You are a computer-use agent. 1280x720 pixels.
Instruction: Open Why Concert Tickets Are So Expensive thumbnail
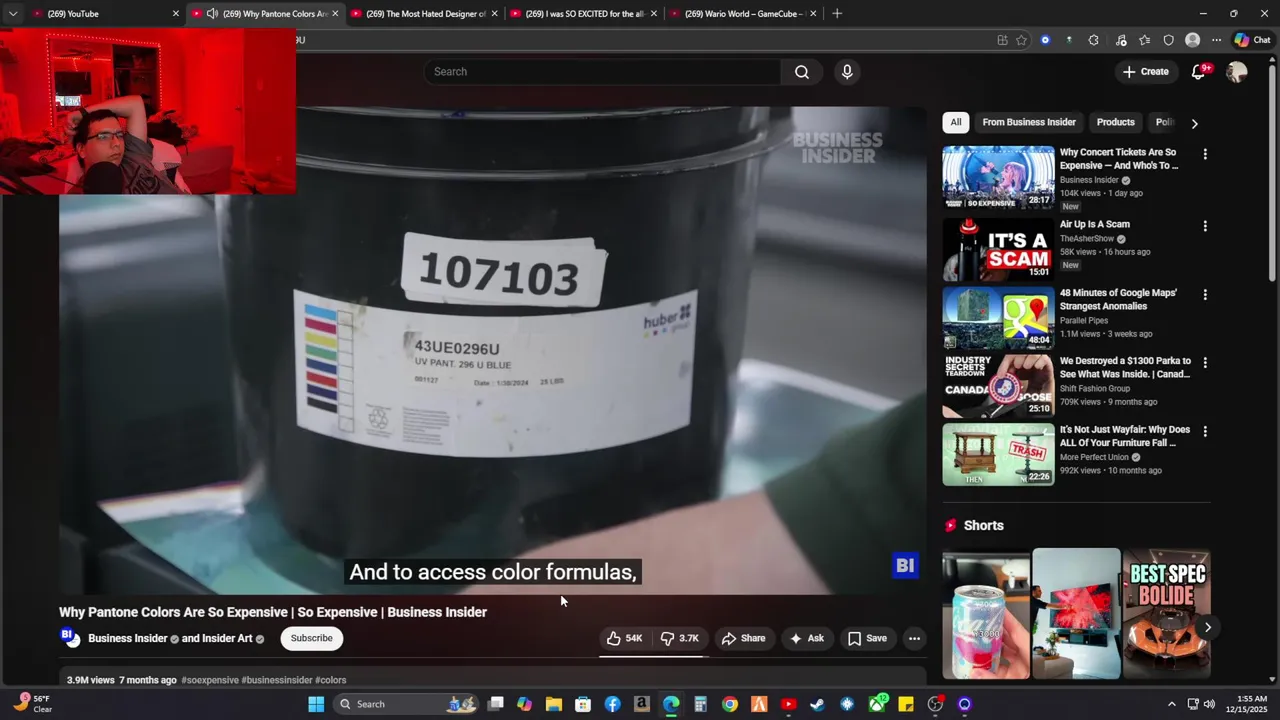click(998, 177)
